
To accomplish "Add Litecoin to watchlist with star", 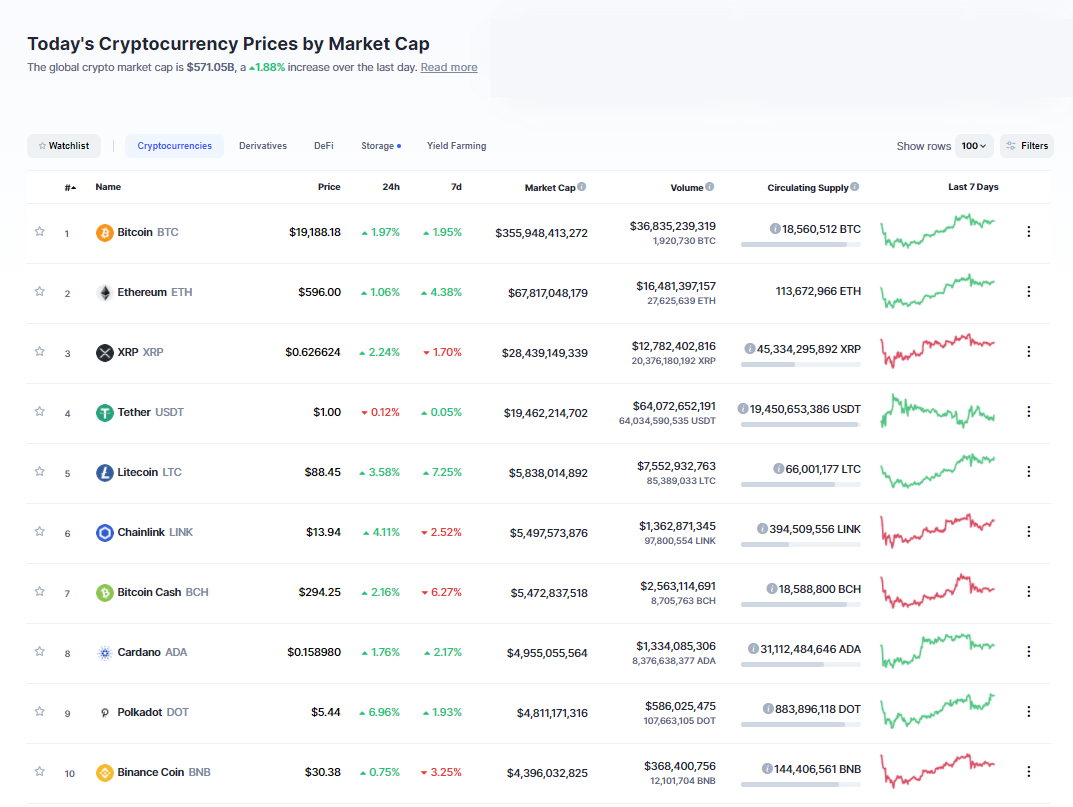I will (x=40, y=472).
